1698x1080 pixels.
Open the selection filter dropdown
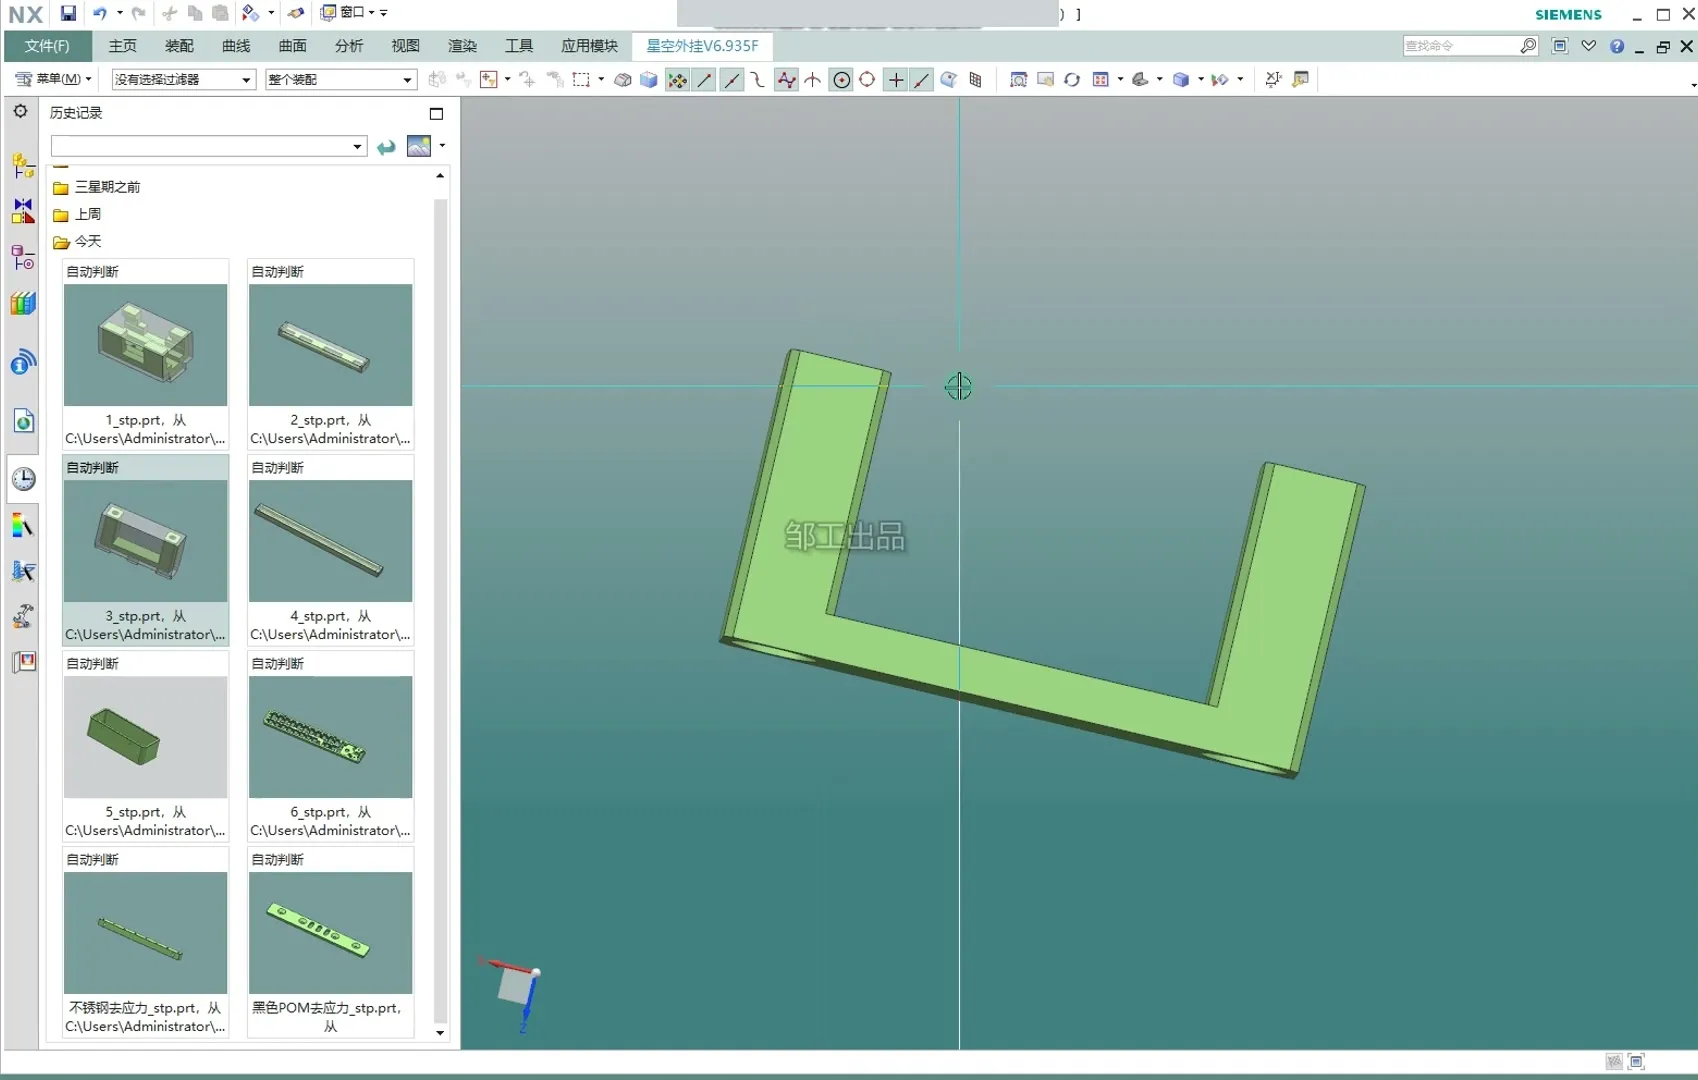click(183, 80)
